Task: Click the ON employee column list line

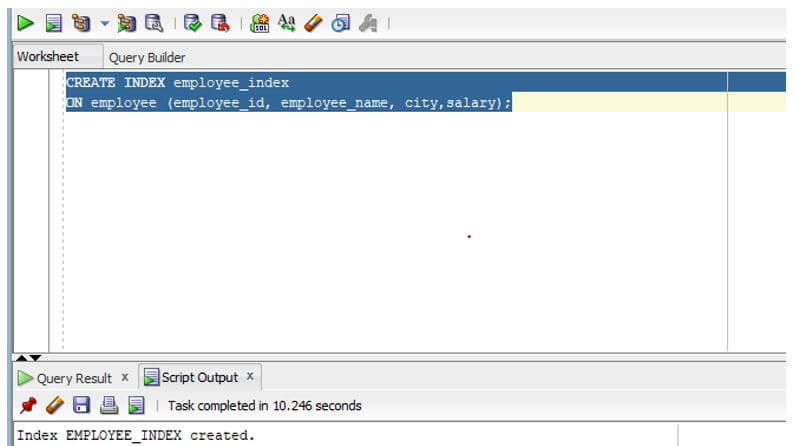Action: click(288, 103)
